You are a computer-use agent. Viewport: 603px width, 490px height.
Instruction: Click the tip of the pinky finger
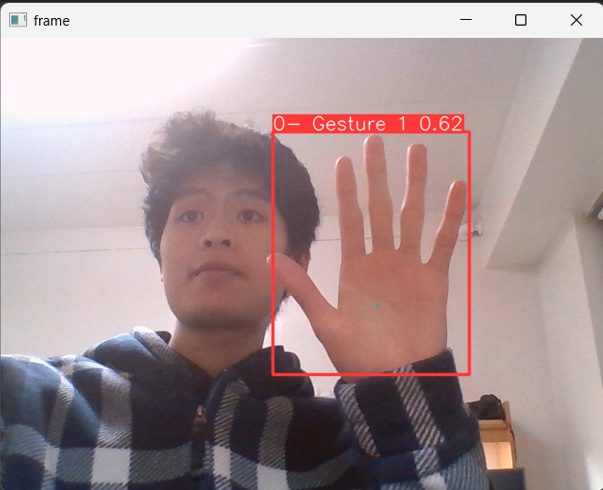click(459, 188)
